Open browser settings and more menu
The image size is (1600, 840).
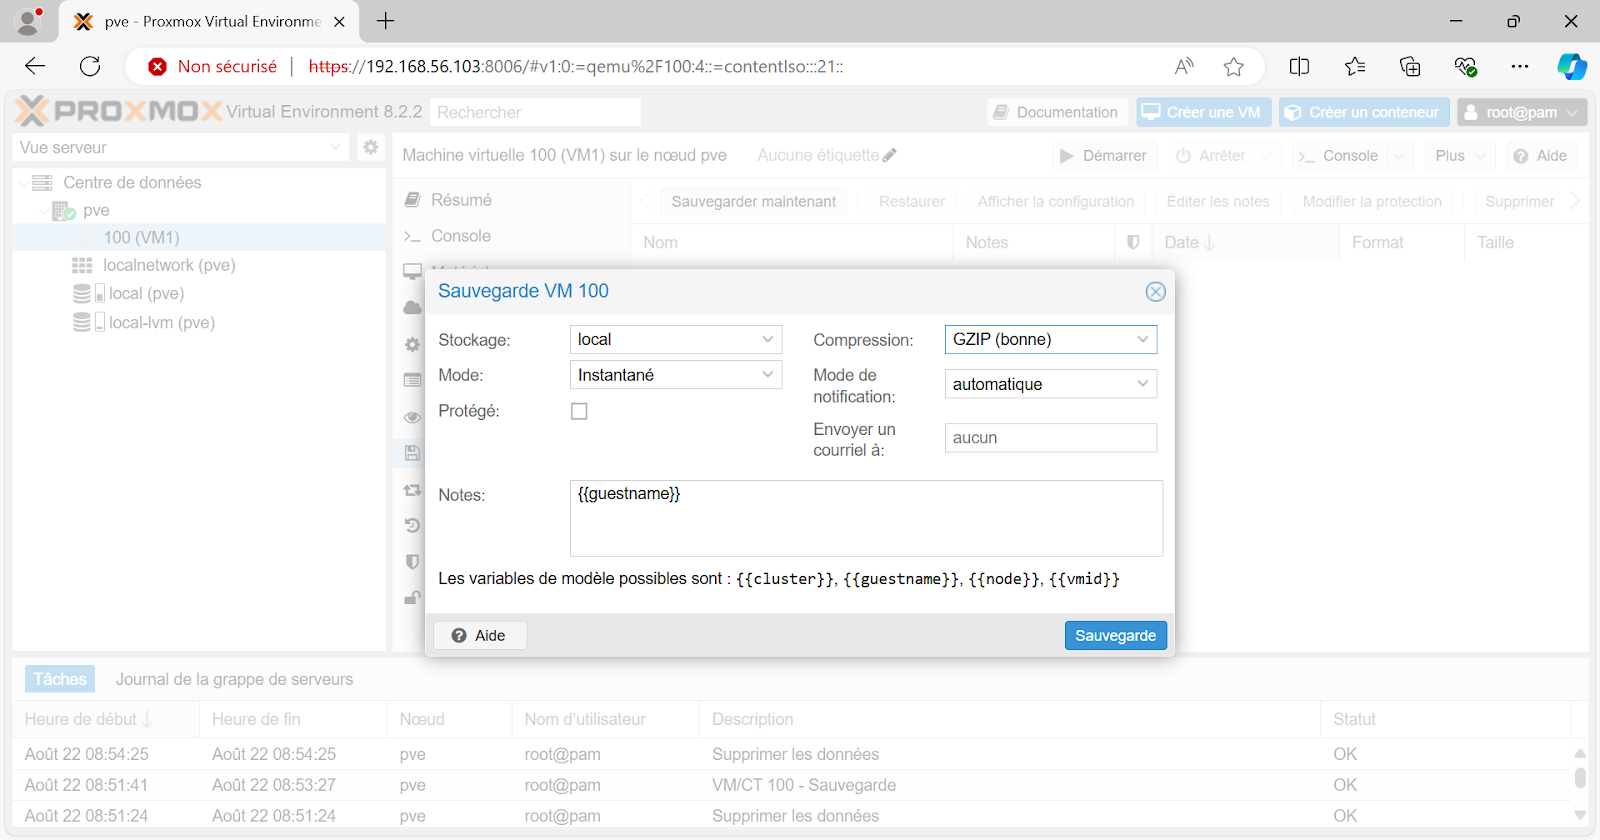point(1520,66)
